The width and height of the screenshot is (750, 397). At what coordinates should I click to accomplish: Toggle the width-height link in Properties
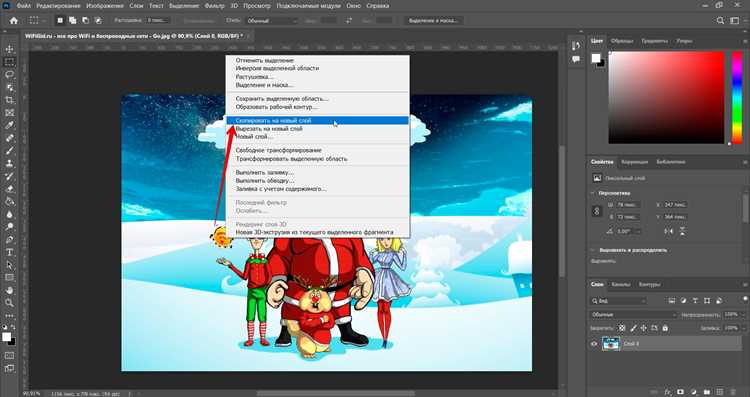pos(597,211)
